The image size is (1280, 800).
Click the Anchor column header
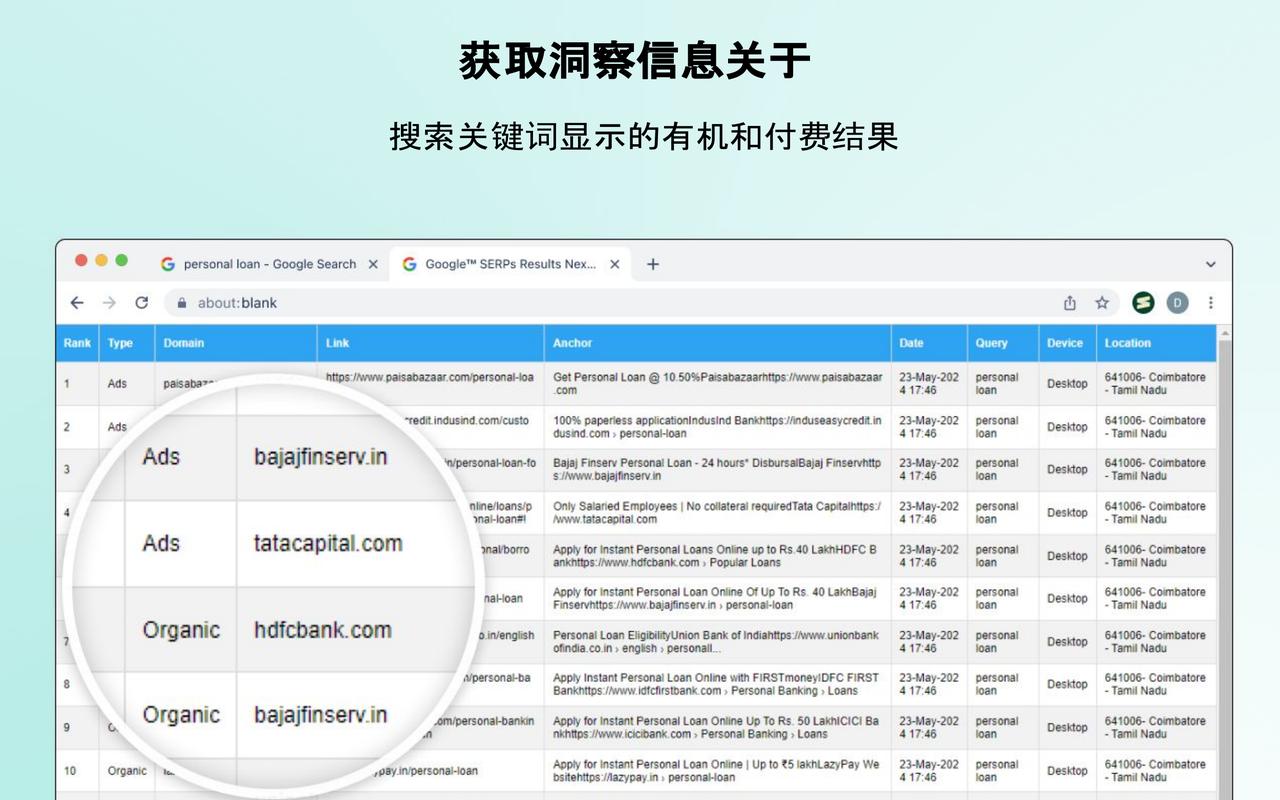(718, 343)
